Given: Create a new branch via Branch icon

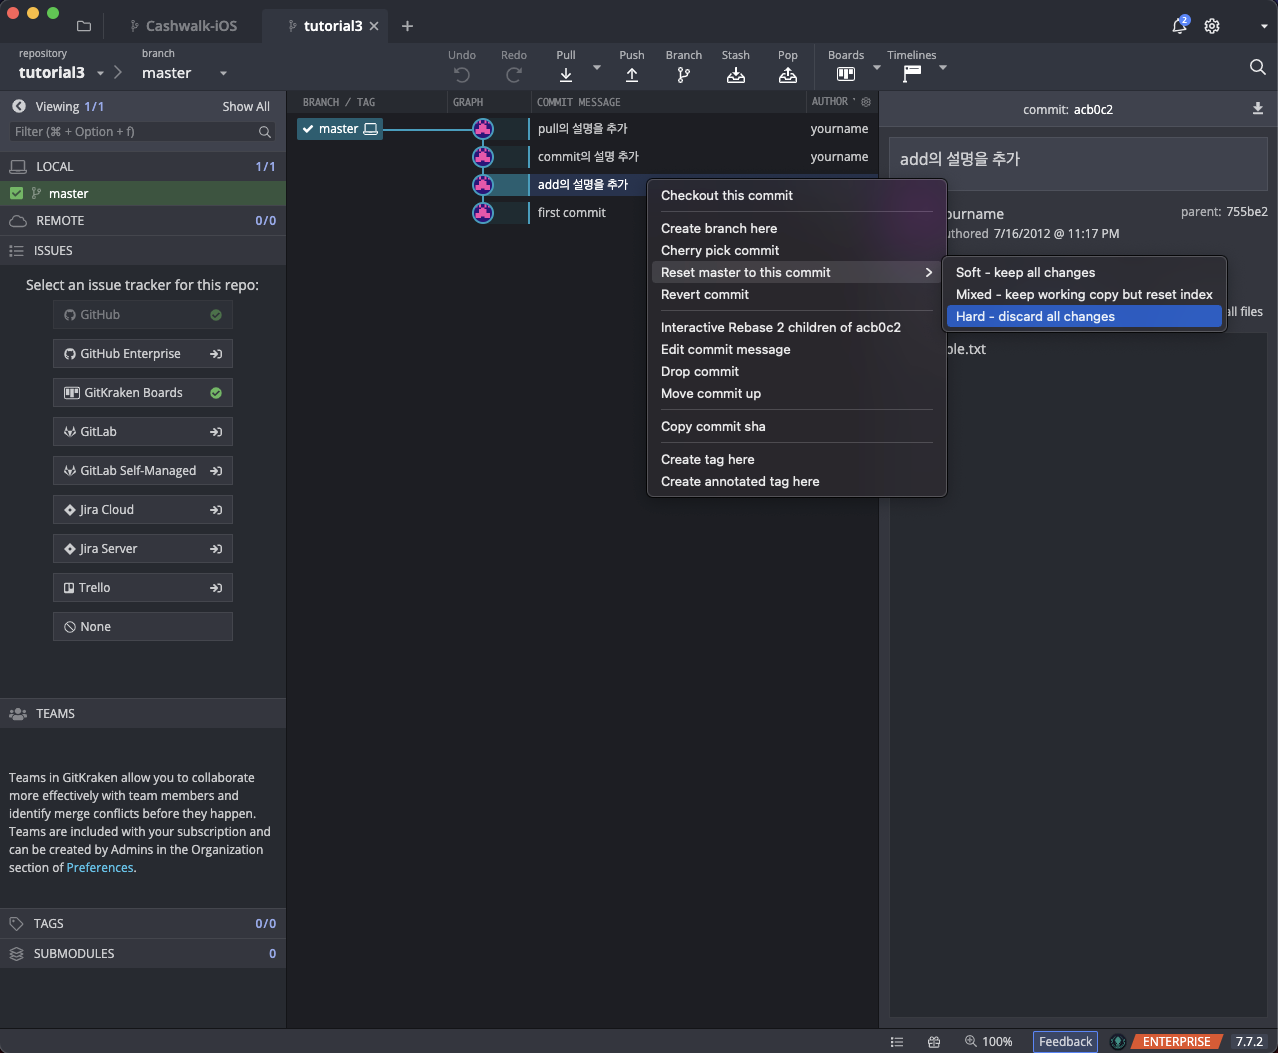Looking at the screenshot, I should point(684,75).
